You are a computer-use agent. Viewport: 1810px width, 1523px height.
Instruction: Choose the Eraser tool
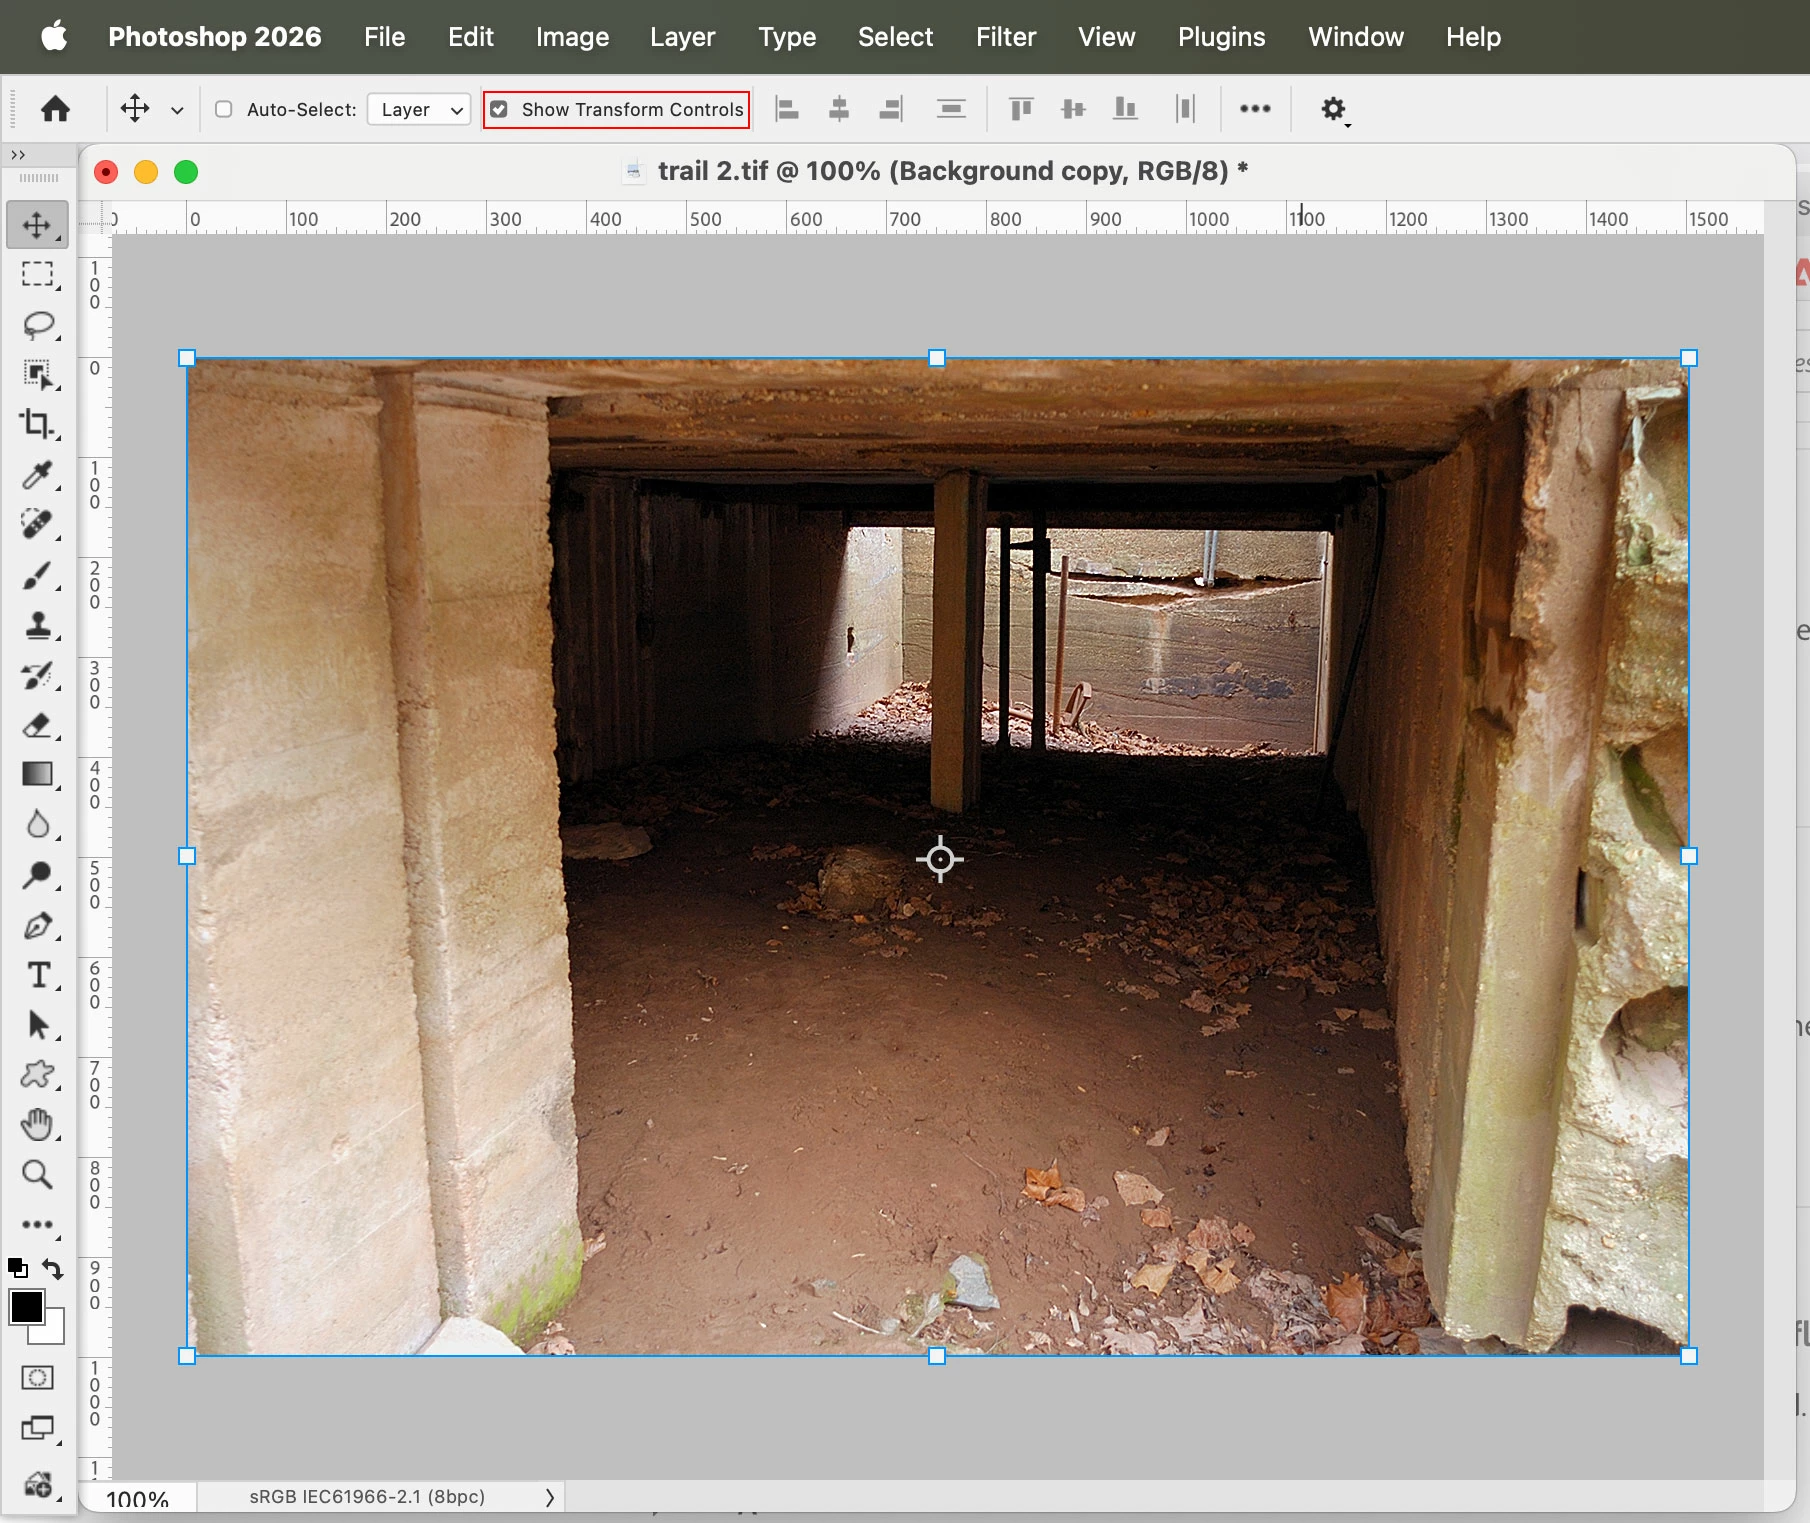(38, 725)
